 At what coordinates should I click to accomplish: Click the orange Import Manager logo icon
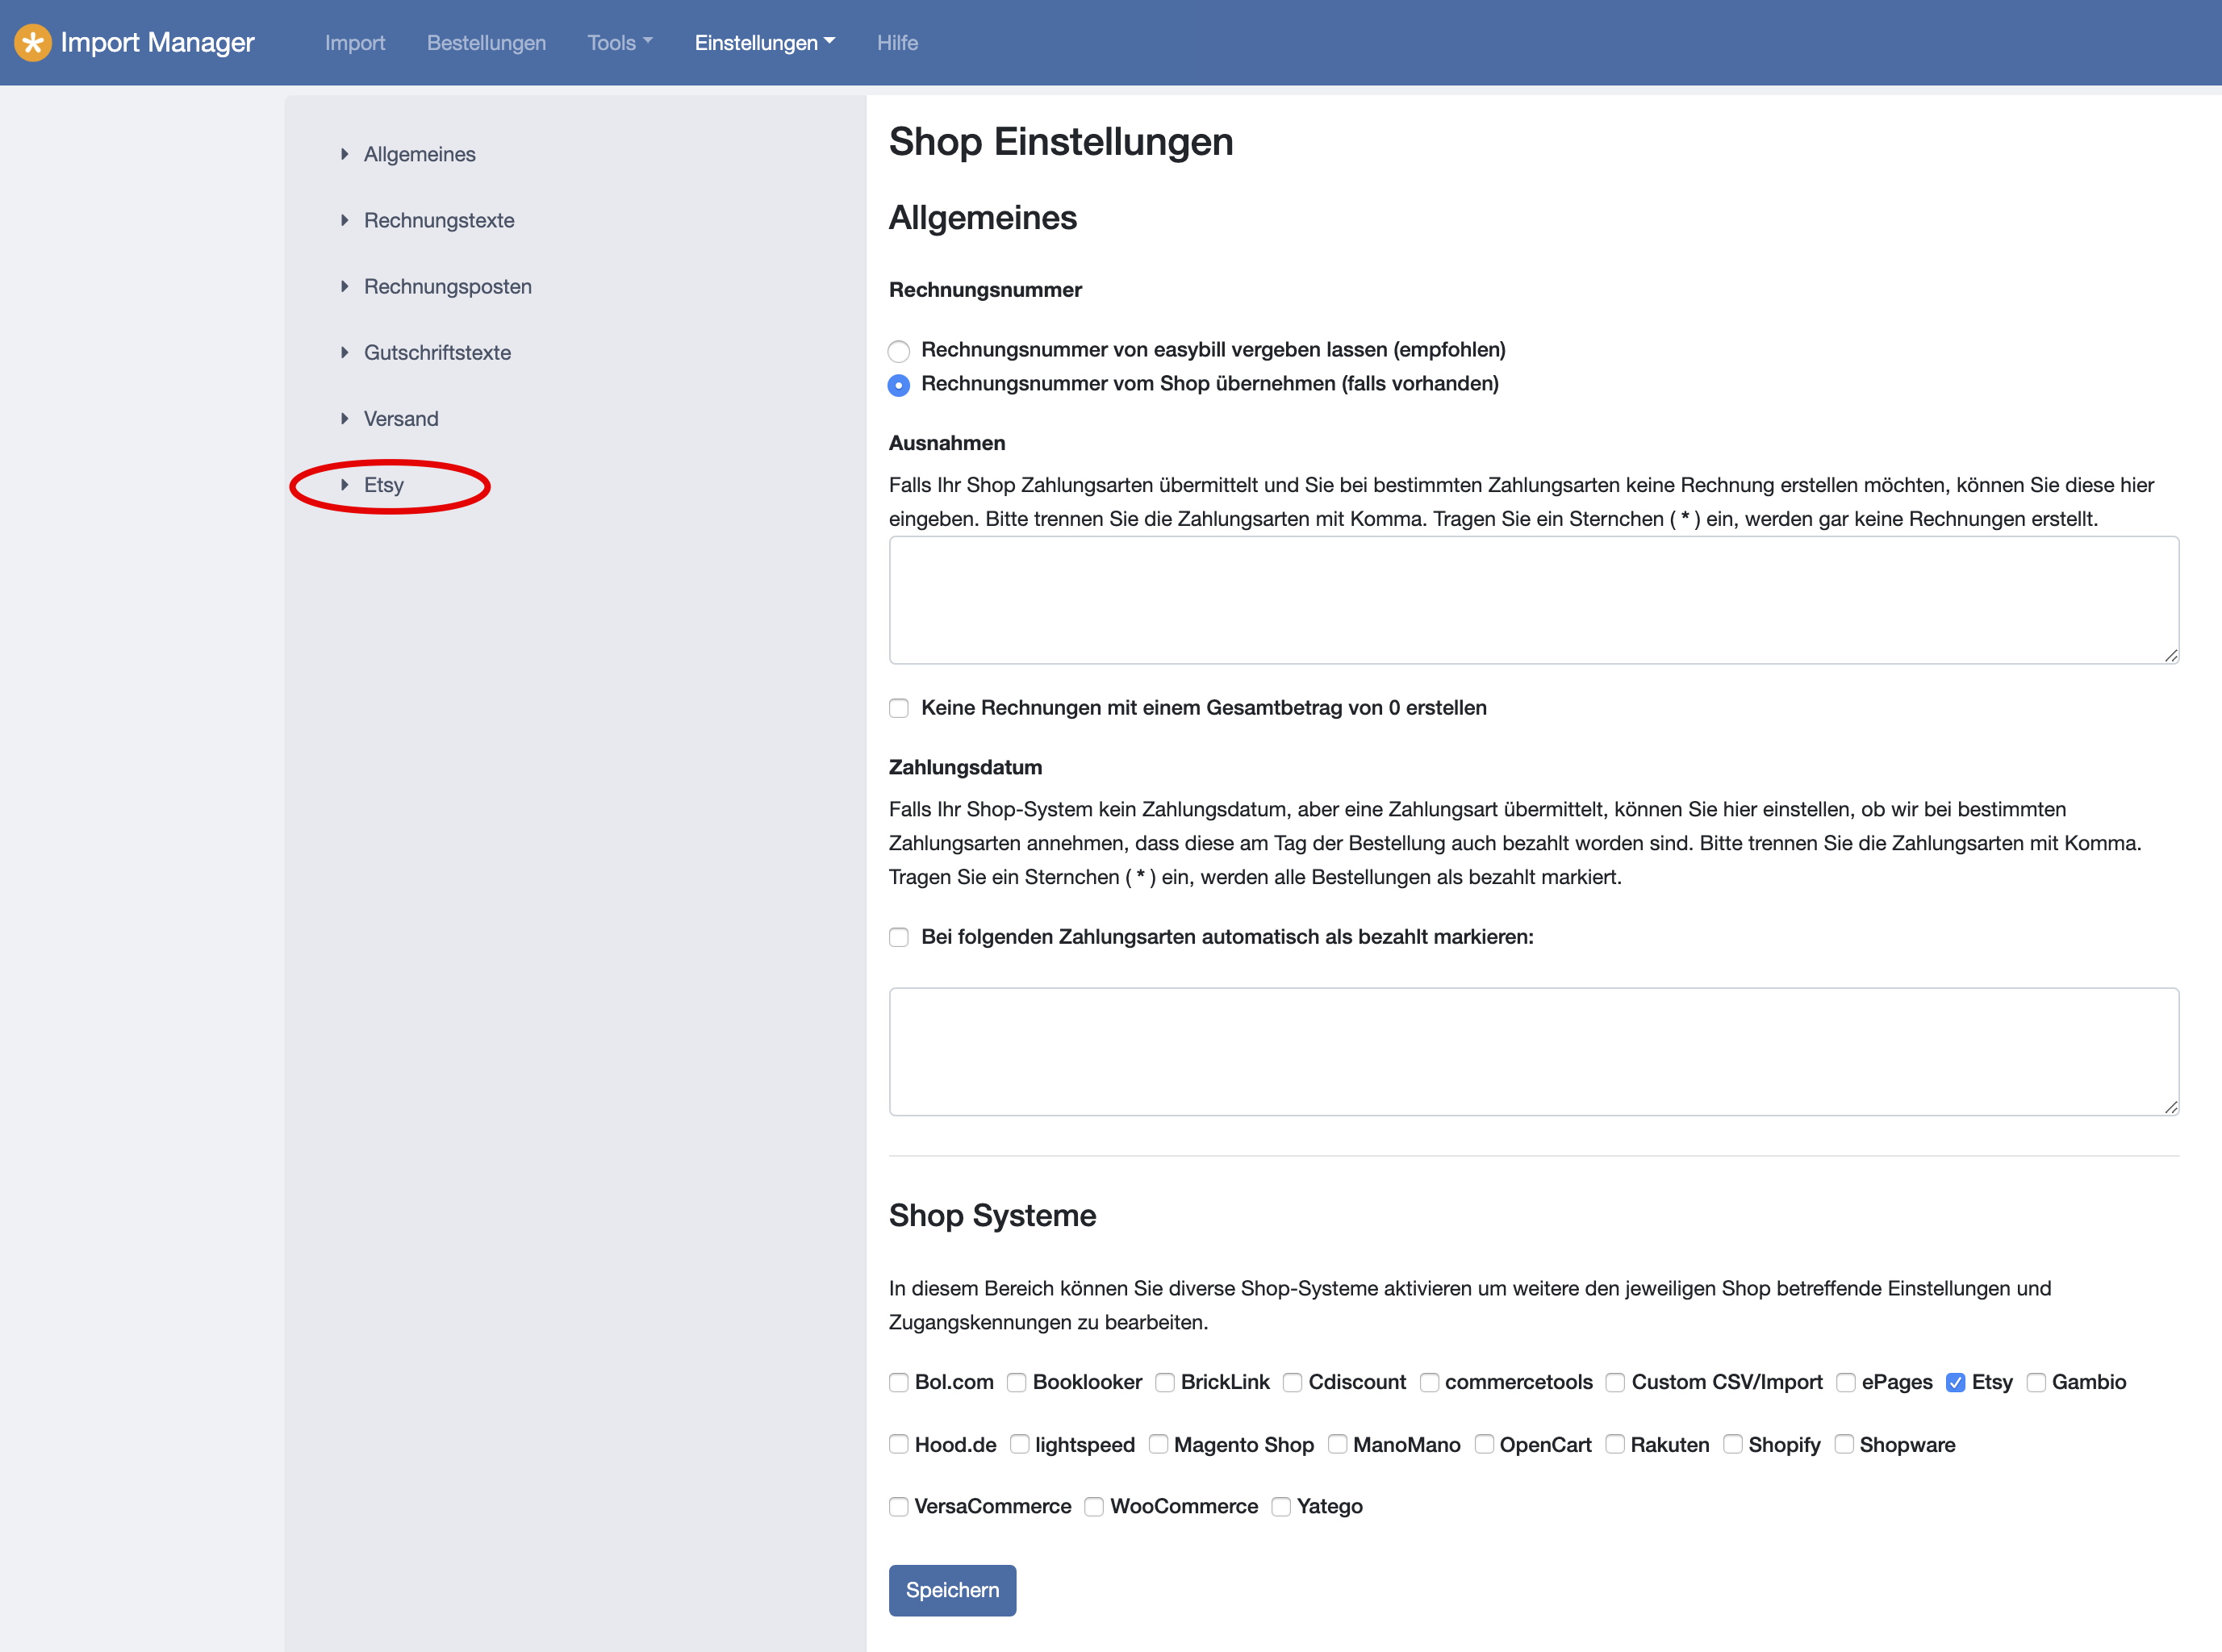pos(33,43)
